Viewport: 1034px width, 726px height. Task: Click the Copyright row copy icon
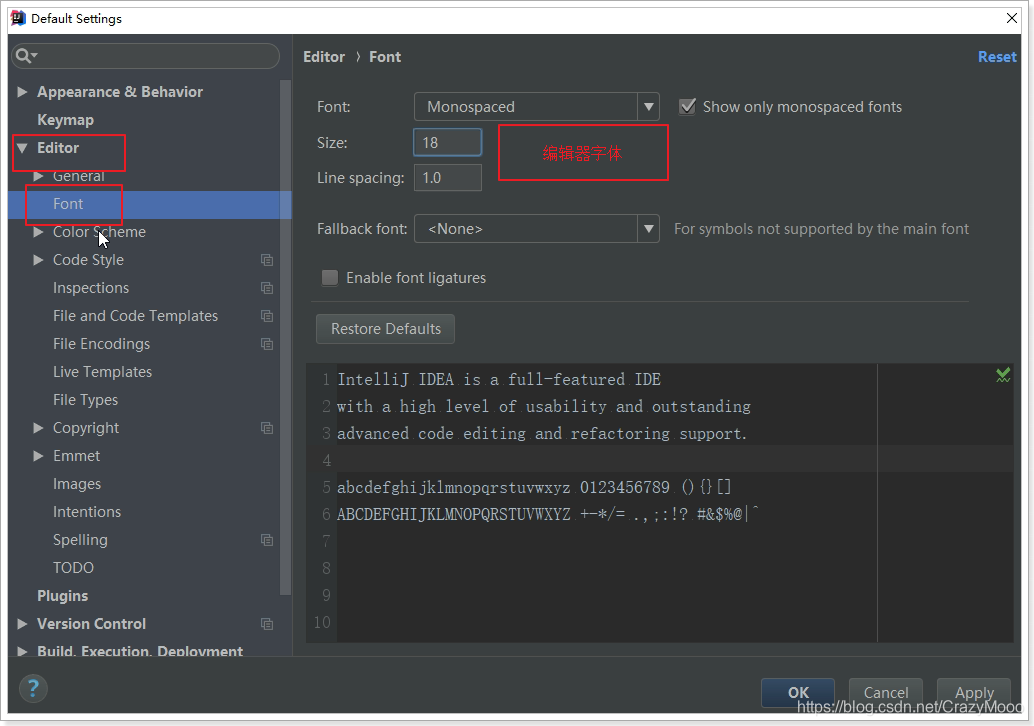tap(267, 428)
